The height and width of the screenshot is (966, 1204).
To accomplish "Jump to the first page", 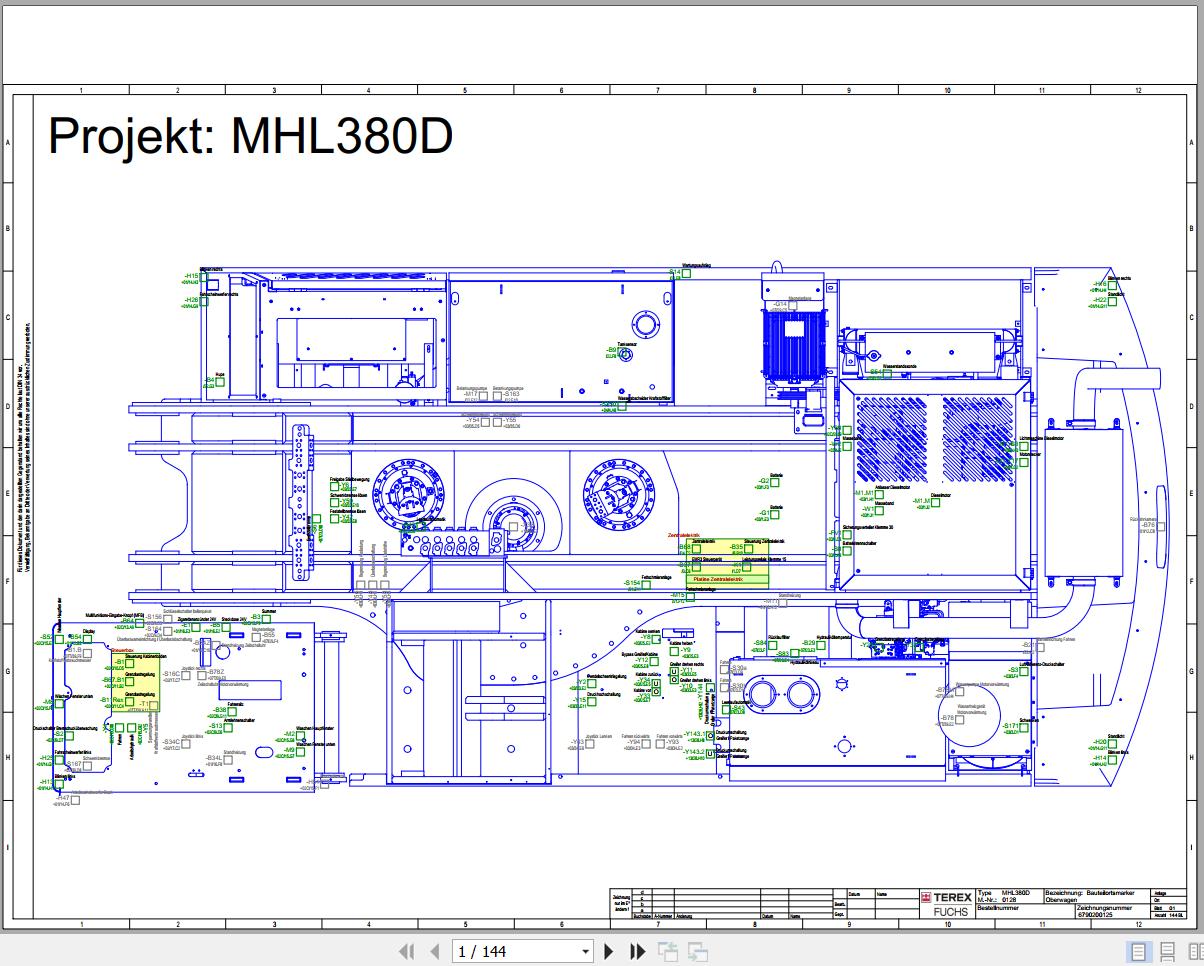I will tap(407, 951).
